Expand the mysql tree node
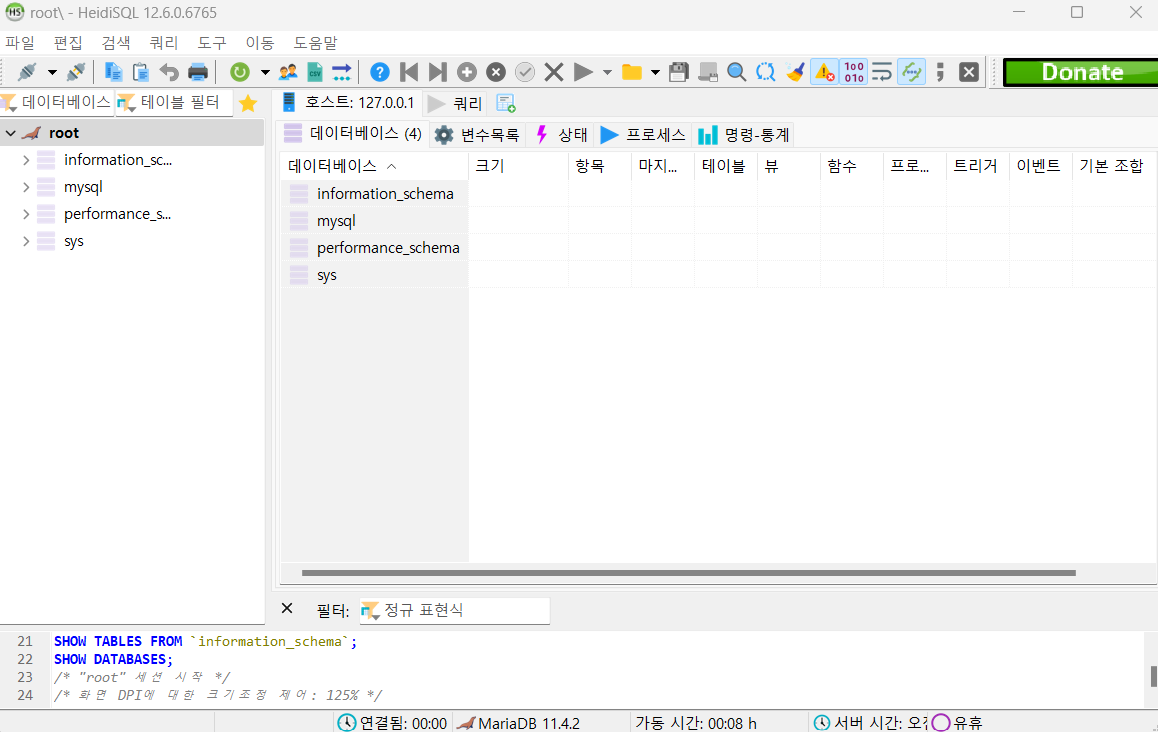The width and height of the screenshot is (1158, 732). (26, 187)
